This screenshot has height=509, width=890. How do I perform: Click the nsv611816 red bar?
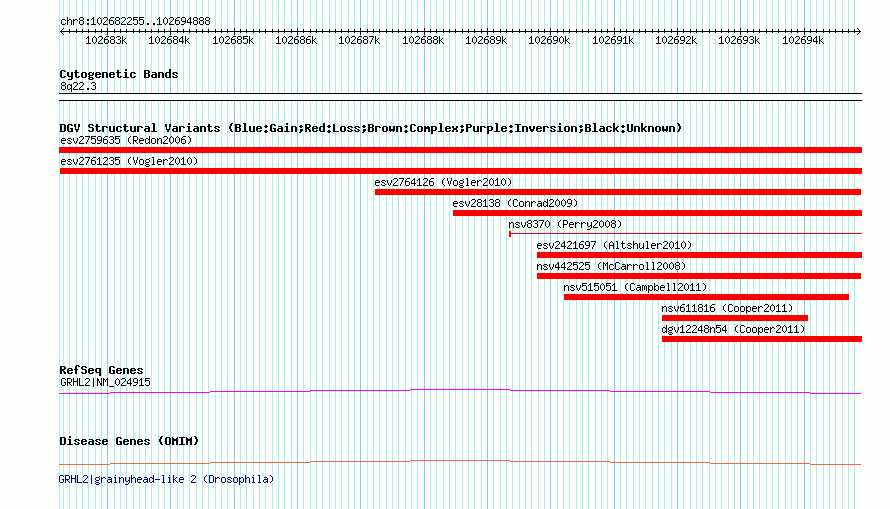pyautogui.click(x=734, y=318)
